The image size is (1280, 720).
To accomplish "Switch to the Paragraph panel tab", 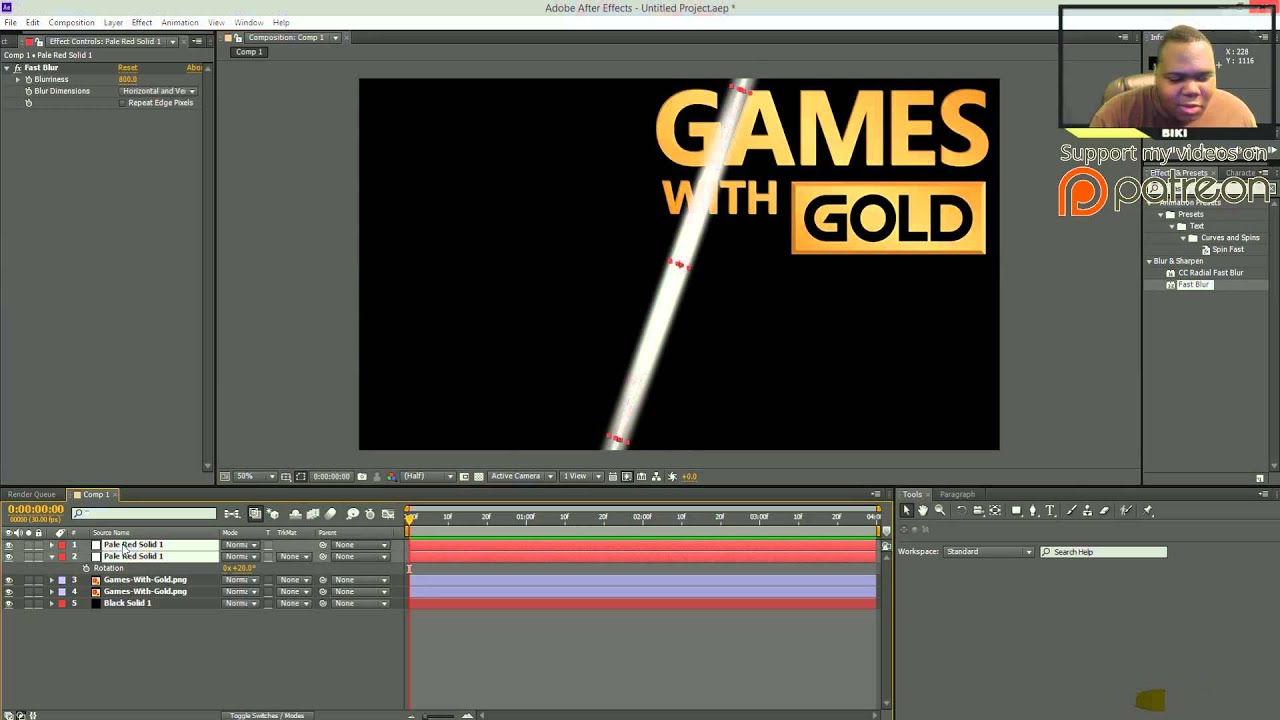I will point(957,494).
